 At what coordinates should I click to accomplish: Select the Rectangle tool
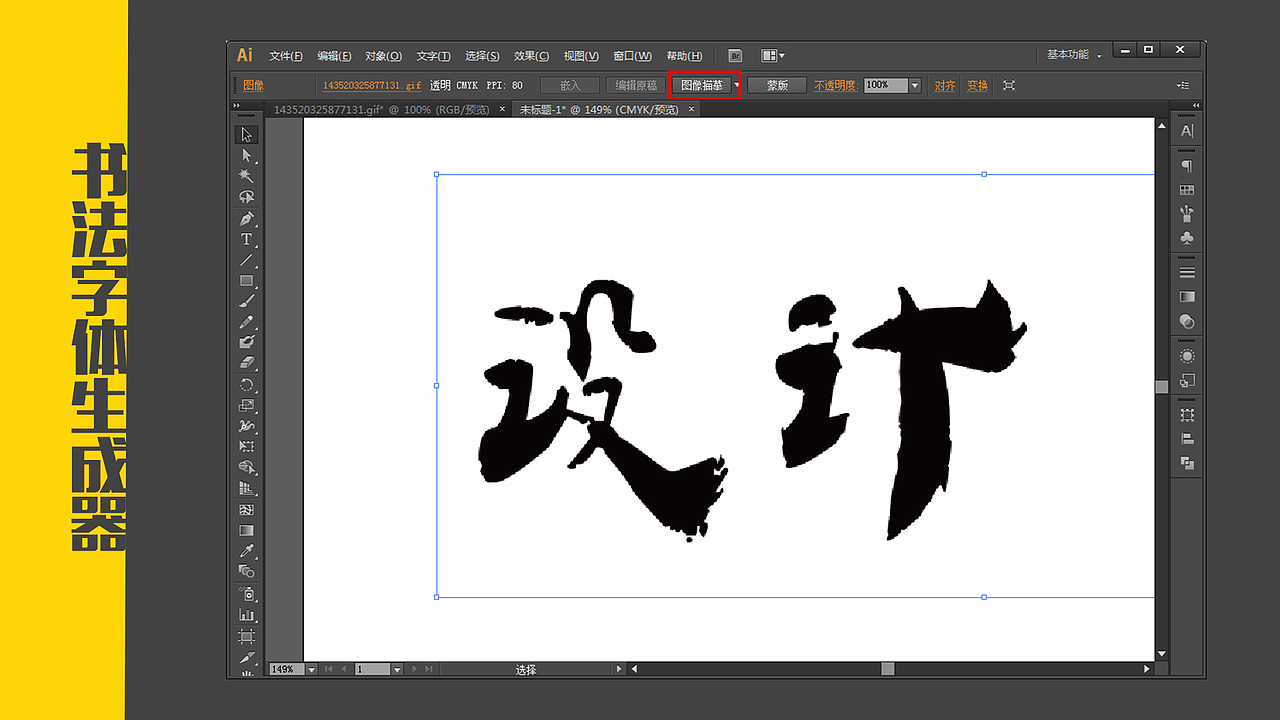coord(247,281)
